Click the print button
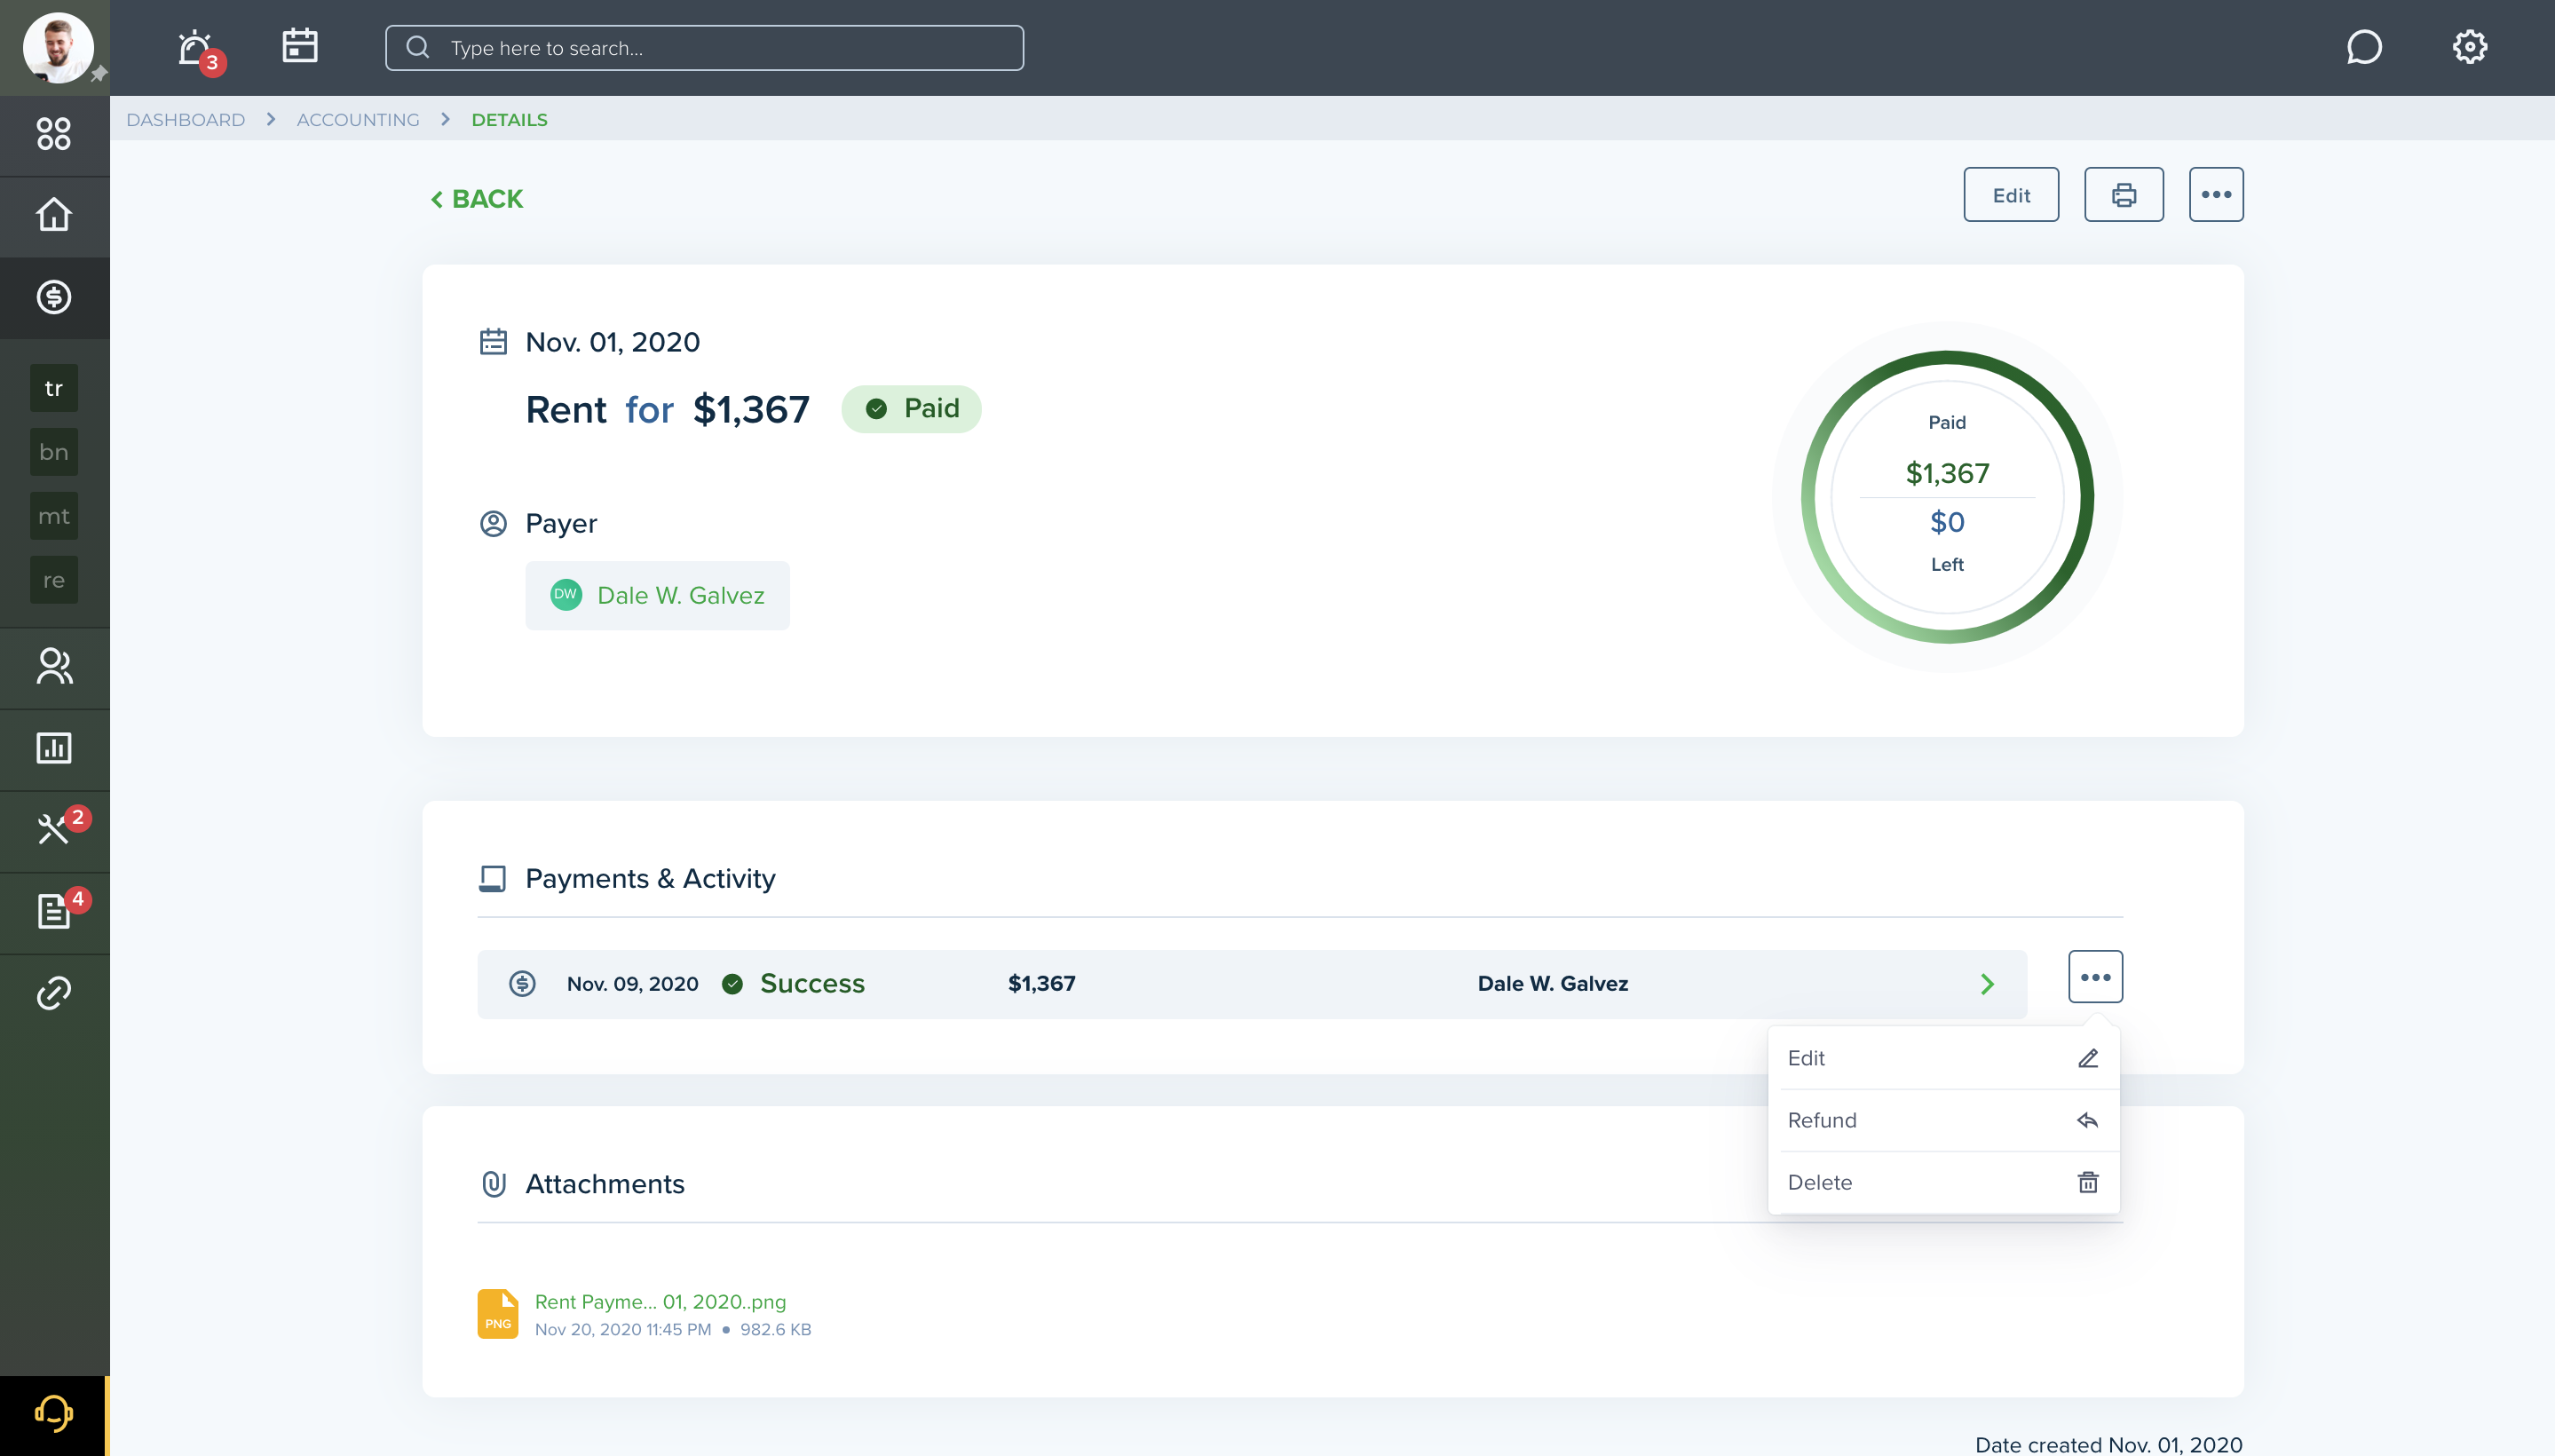The width and height of the screenshot is (2555, 1456). pyautogui.click(x=2124, y=195)
